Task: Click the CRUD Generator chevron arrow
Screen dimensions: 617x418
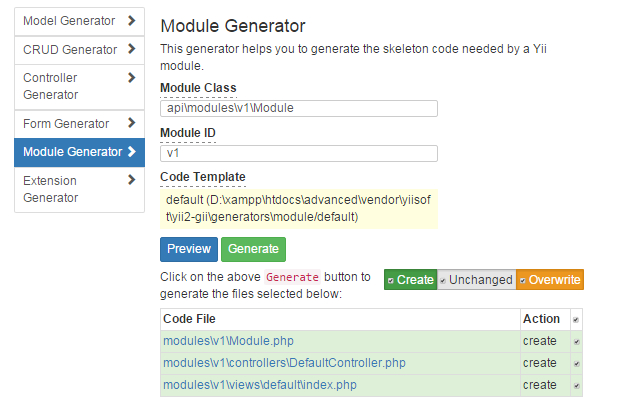Action: click(133, 49)
